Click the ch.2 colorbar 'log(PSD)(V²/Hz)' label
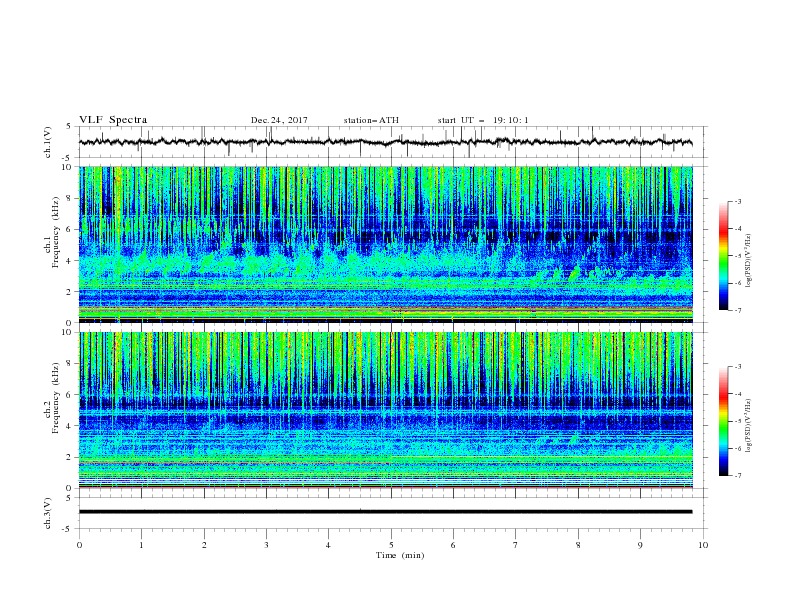Viewport: 792px width, 612px height. tap(748, 426)
